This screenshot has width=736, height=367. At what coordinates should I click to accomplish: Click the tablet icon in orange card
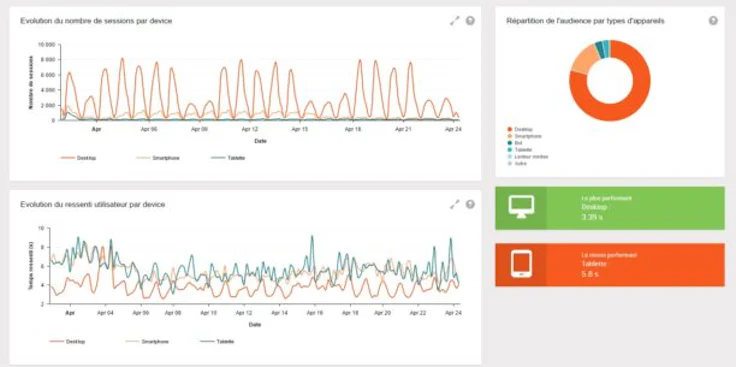point(521,264)
